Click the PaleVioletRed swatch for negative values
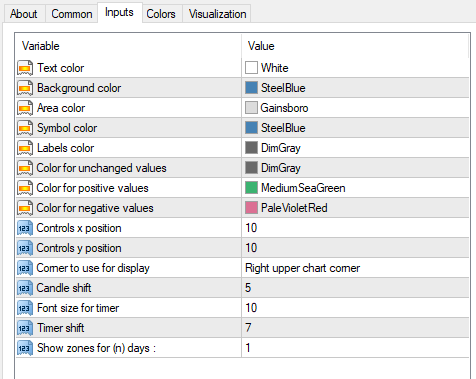The width and height of the screenshot is (476, 379). pos(251,208)
